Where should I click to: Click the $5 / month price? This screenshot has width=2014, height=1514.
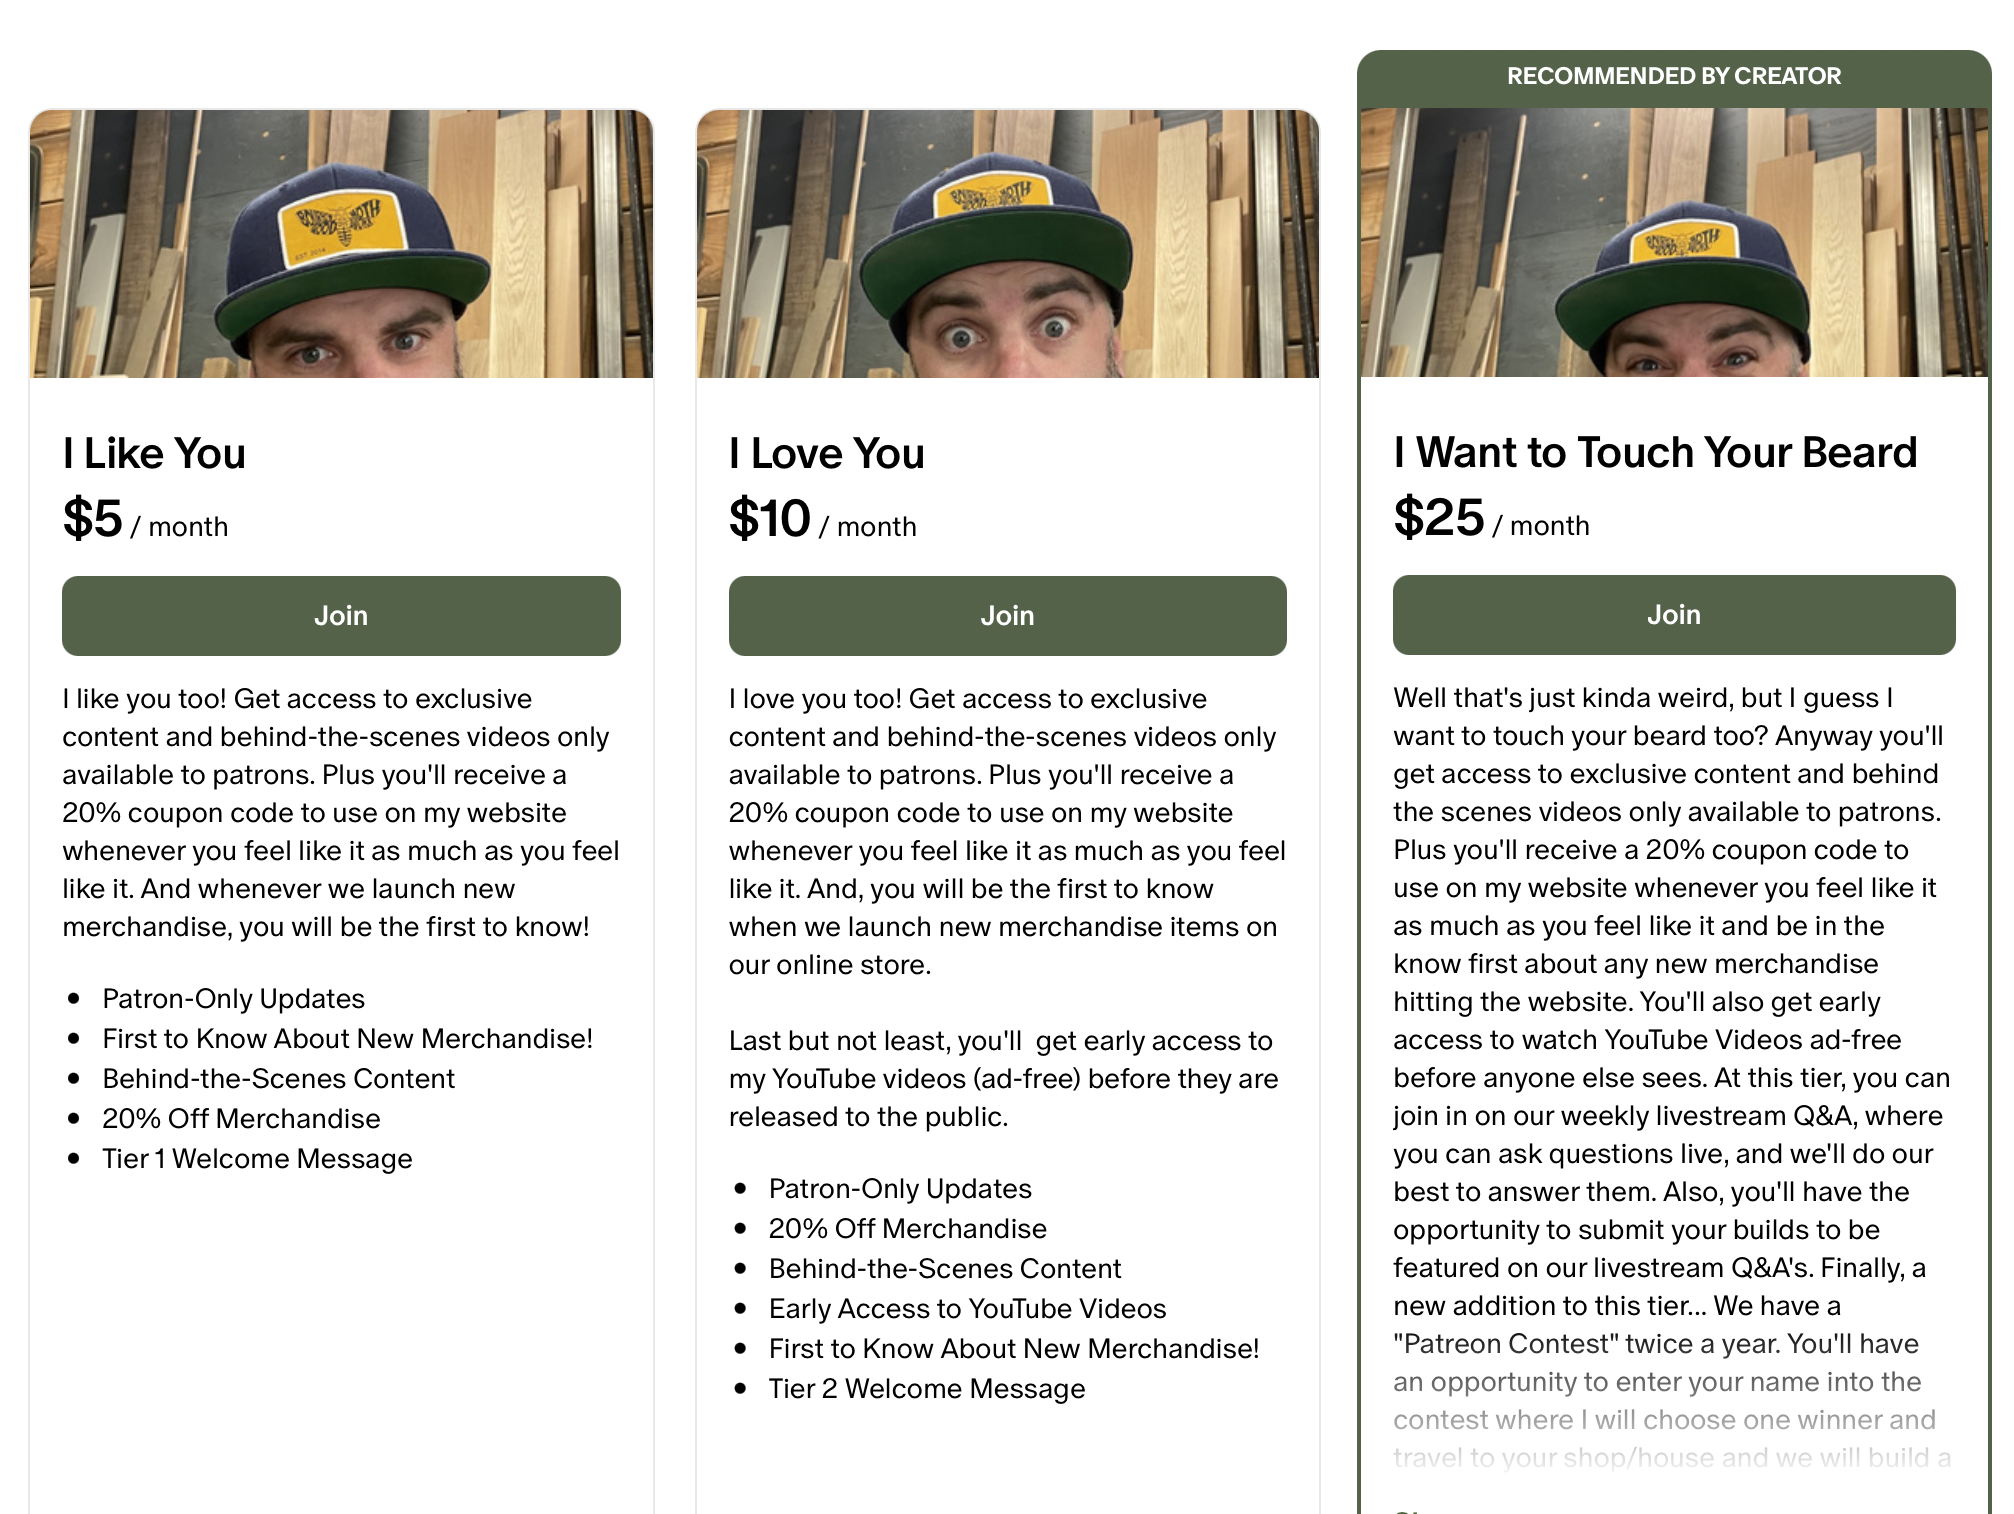(x=145, y=520)
